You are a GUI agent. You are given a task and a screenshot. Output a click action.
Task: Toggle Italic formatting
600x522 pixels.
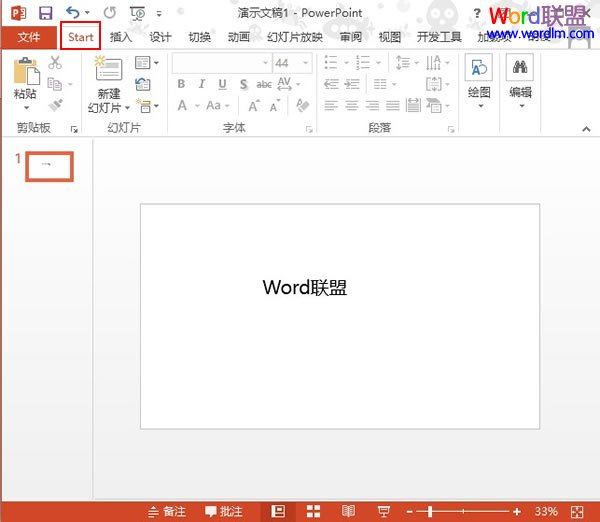tap(202, 84)
